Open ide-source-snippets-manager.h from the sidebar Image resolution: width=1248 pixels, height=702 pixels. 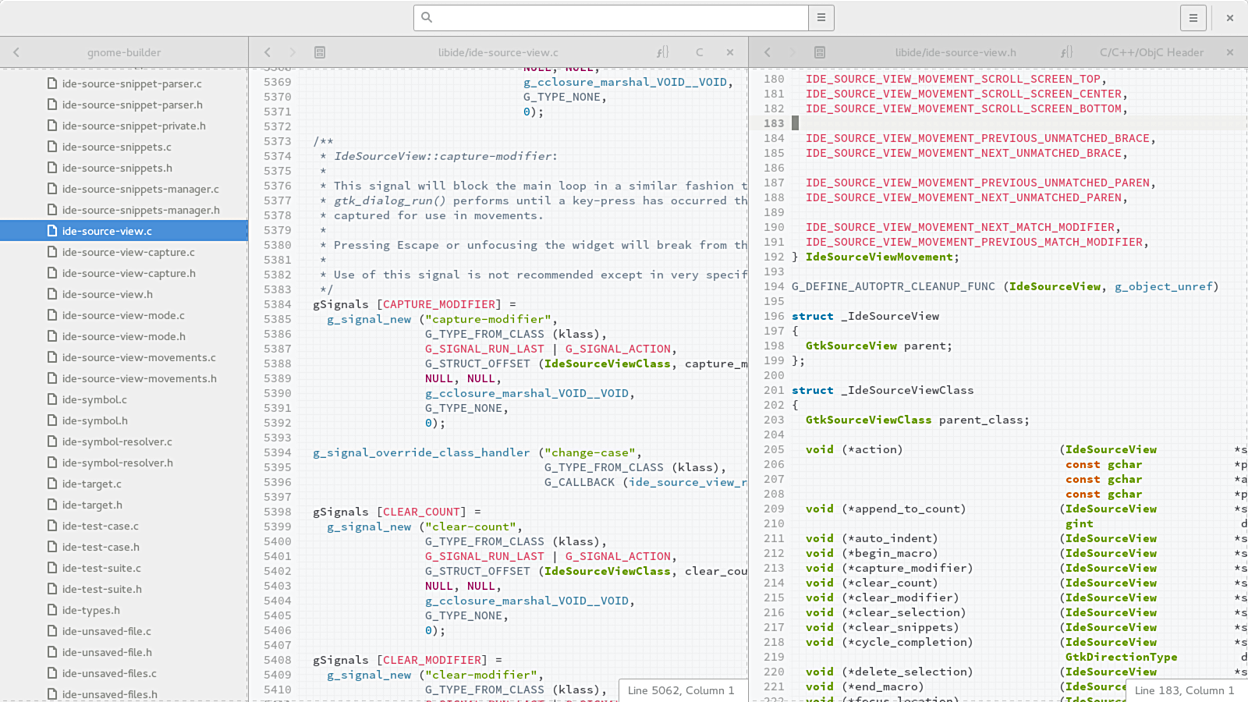pyautogui.click(x=140, y=210)
